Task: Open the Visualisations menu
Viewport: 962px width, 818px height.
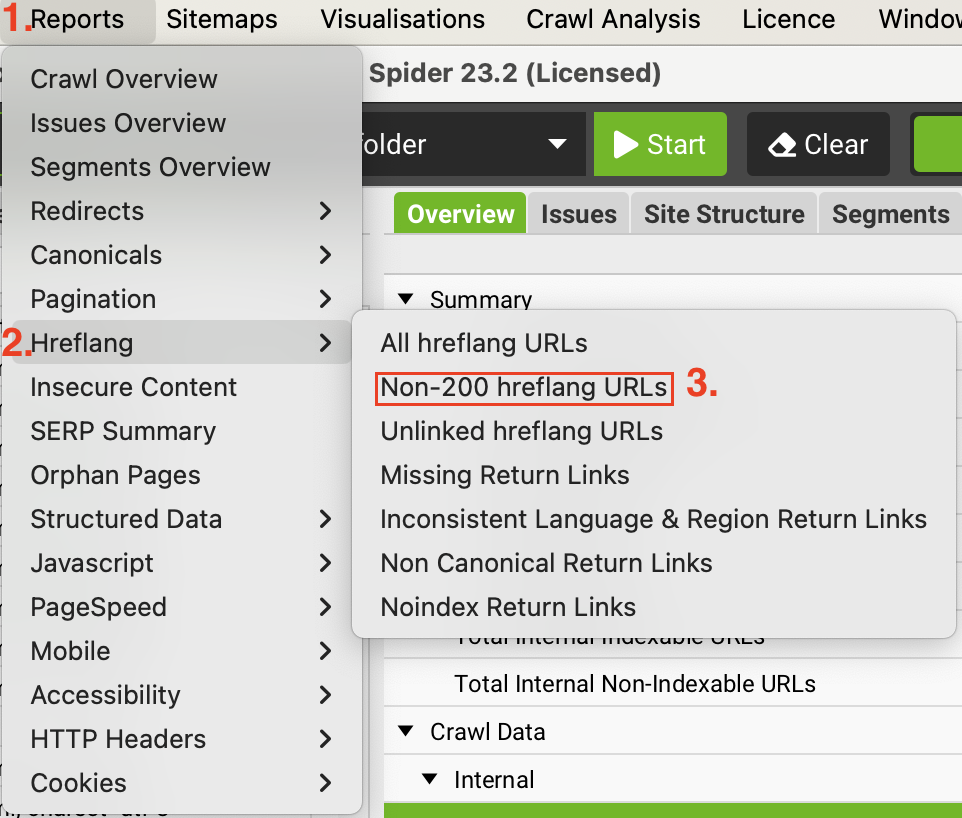Action: (403, 19)
